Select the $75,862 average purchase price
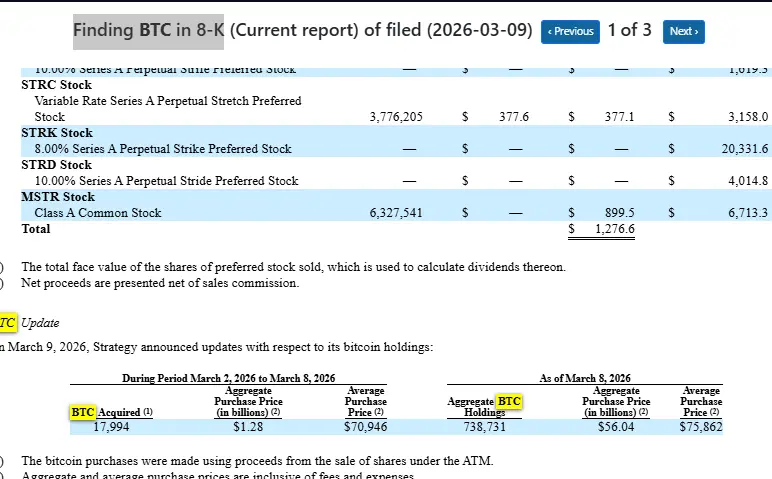772x479 pixels. click(701, 426)
